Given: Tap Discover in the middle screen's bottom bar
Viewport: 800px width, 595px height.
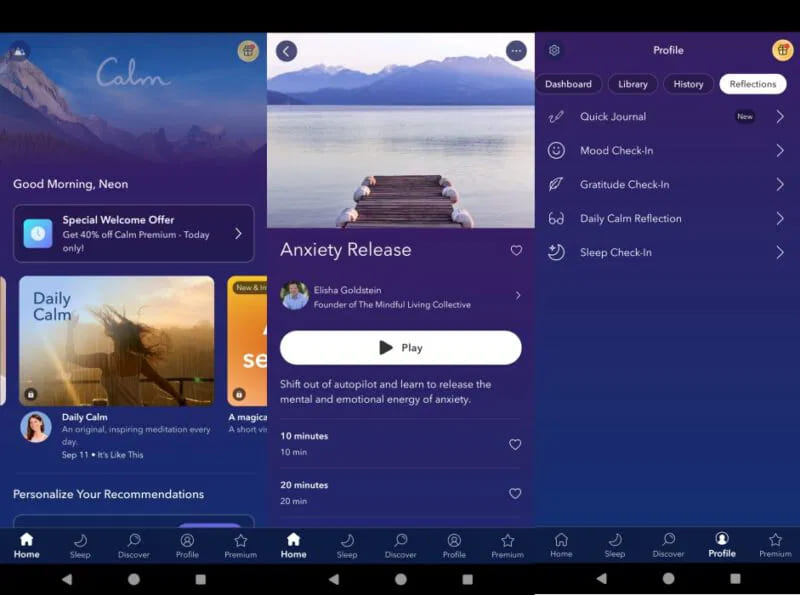Looking at the screenshot, I should point(401,546).
